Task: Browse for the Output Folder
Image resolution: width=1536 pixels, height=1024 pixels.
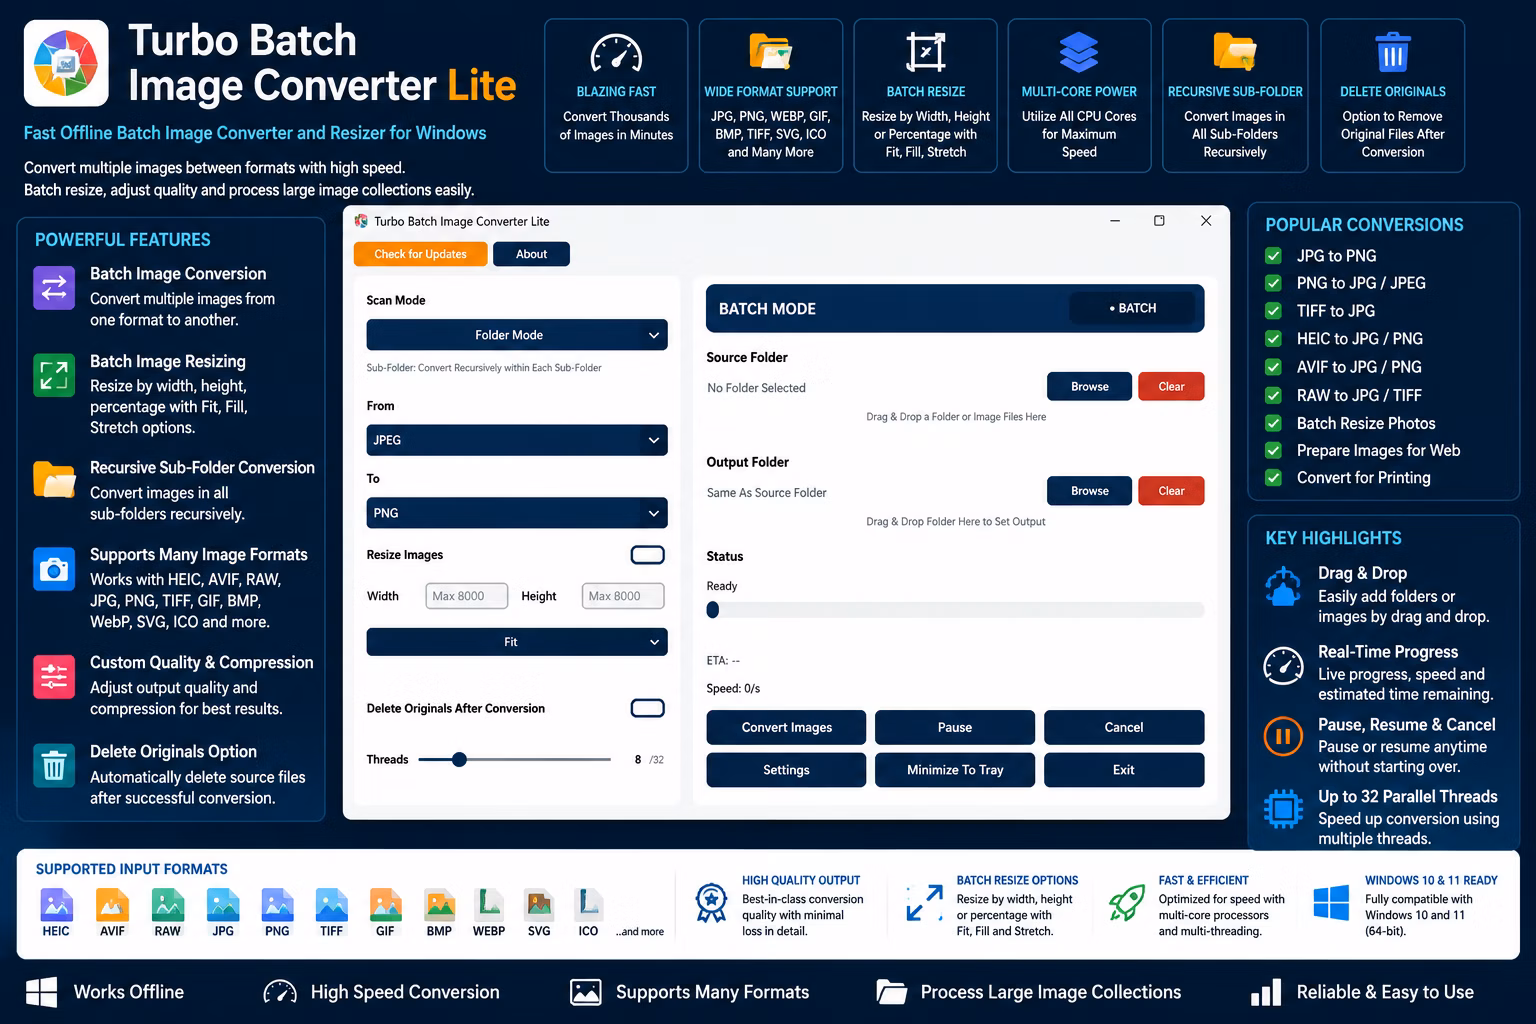Action: (1089, 491)
